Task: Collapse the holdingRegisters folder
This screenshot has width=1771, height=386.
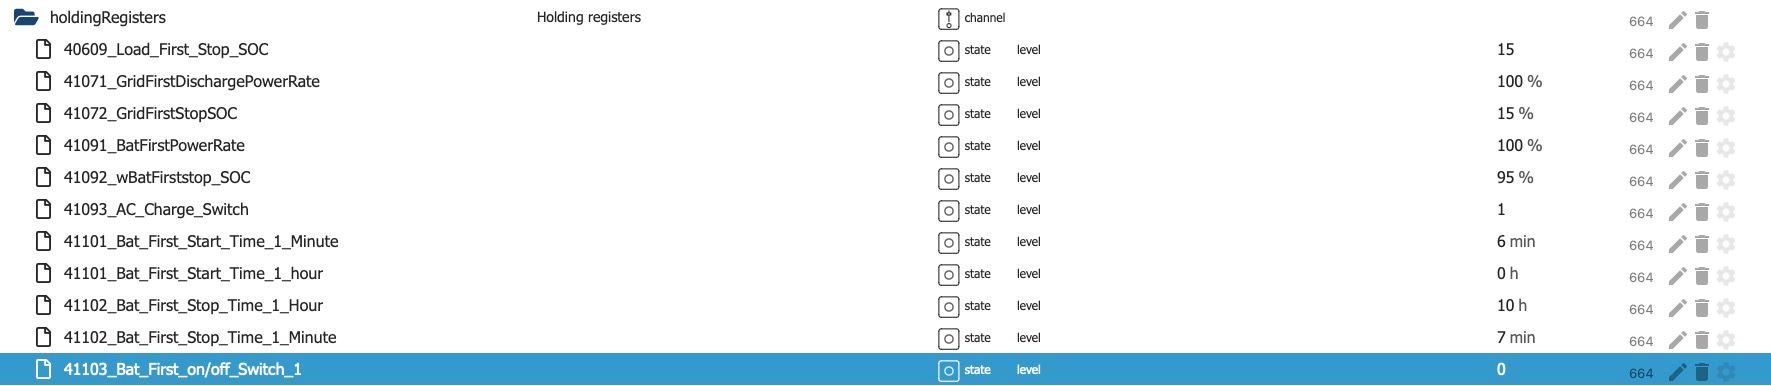Action: (26, 18)
